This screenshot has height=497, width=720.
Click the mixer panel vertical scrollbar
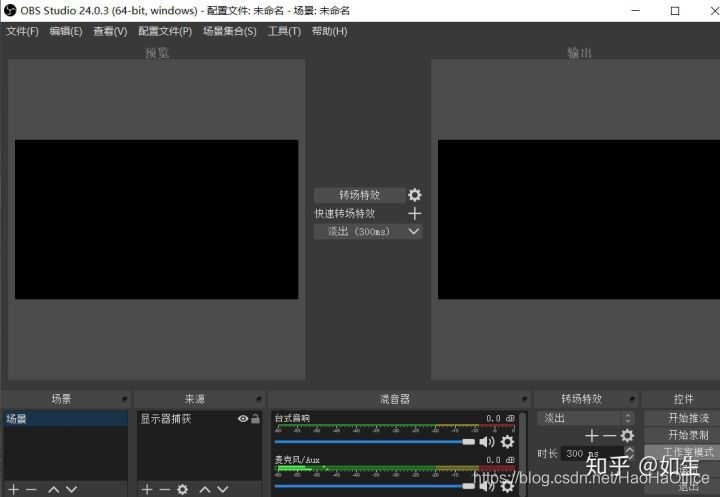[523, 454]
